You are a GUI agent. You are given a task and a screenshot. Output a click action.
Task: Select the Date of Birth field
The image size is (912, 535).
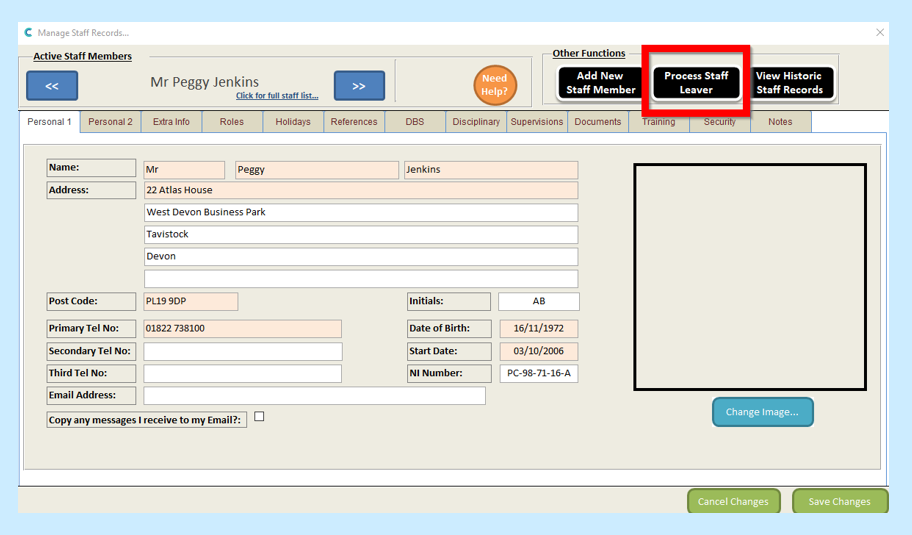pyautogui.click(x=538, y=329)
